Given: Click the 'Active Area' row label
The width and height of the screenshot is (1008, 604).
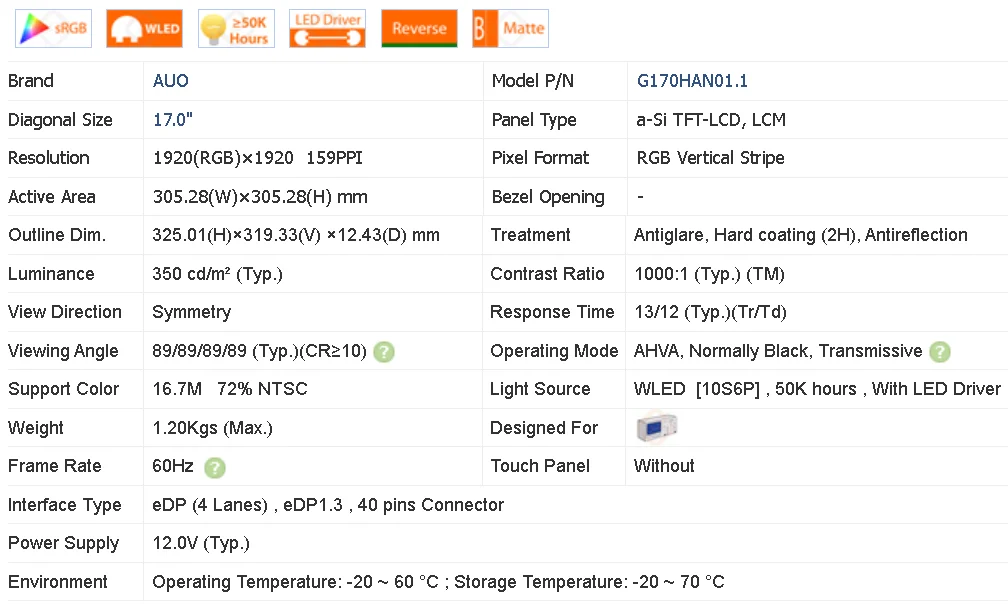Looking at the screenshot, I should (x=51, y=197).
